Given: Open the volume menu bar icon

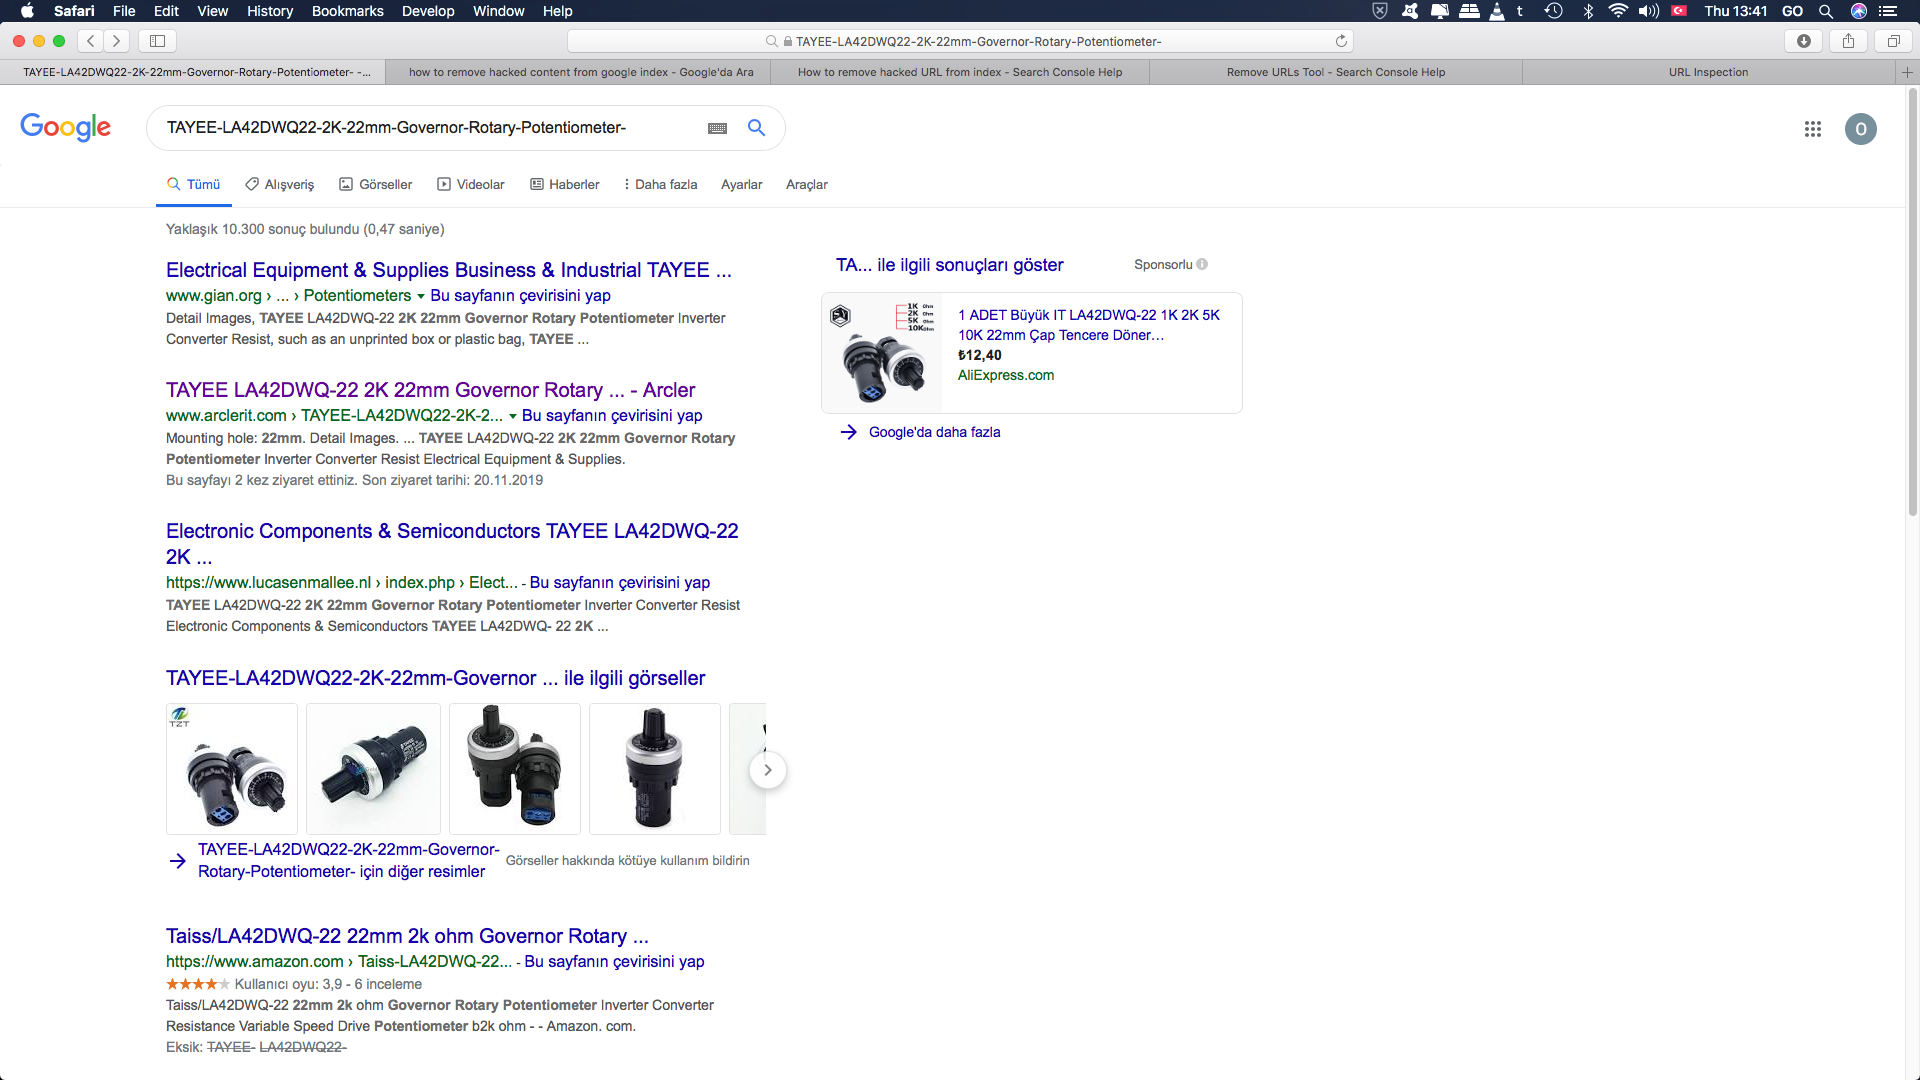Looking at the screenshot, I should click(1648, 11).
